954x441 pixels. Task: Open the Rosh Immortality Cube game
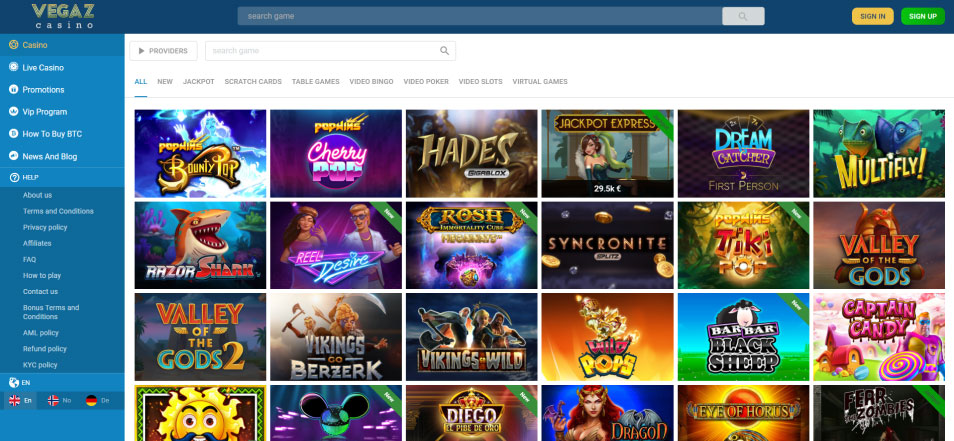click(x=472, y=245)
